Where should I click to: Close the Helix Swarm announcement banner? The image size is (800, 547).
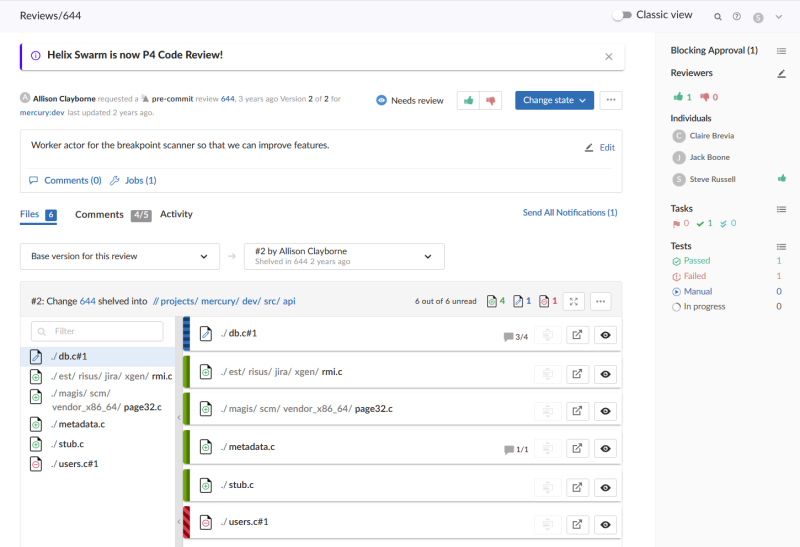tap(608, 56)
